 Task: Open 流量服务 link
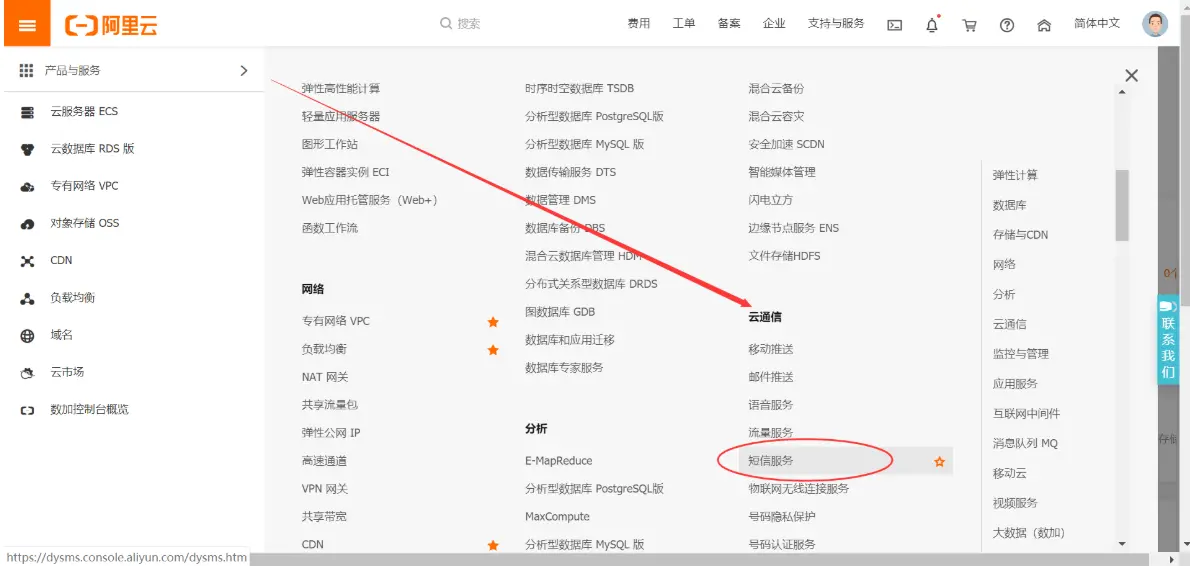(x=770, y=432)
